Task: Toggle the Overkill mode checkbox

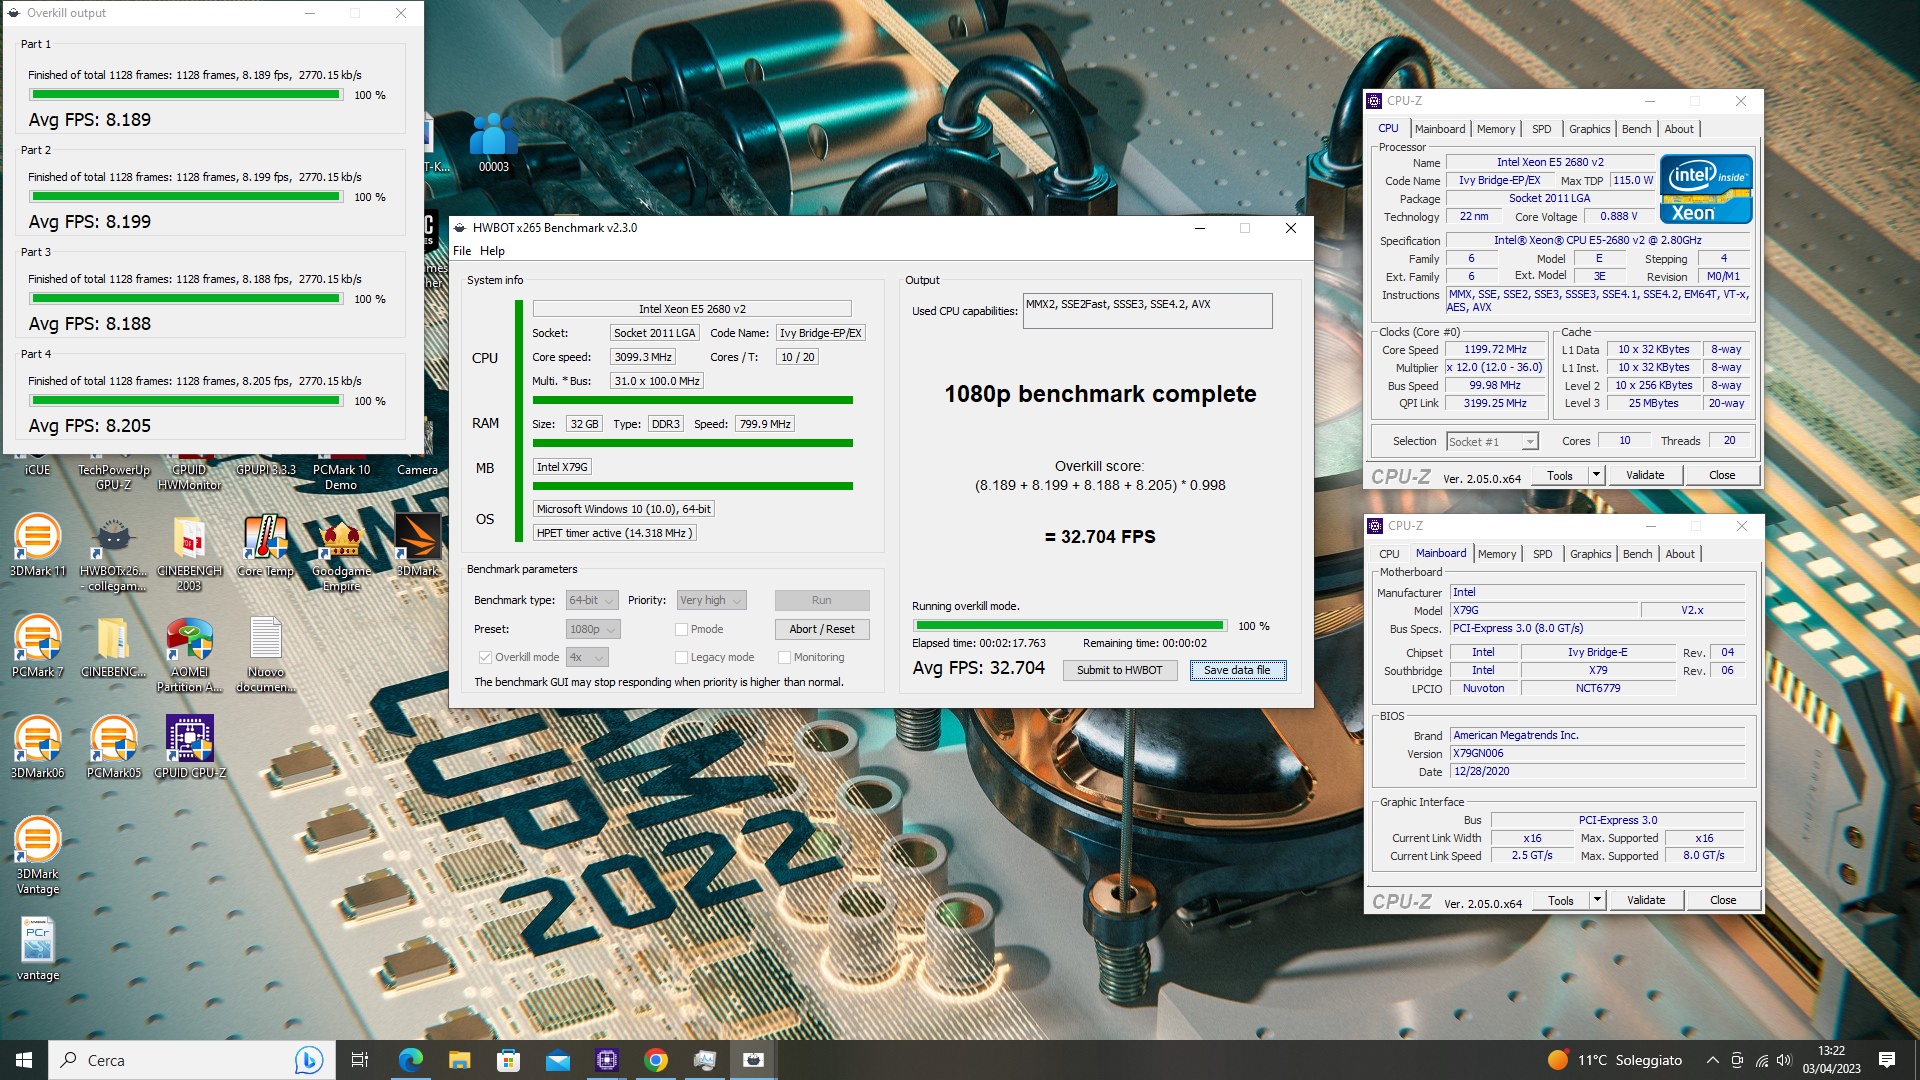Action: coord(485,657)
